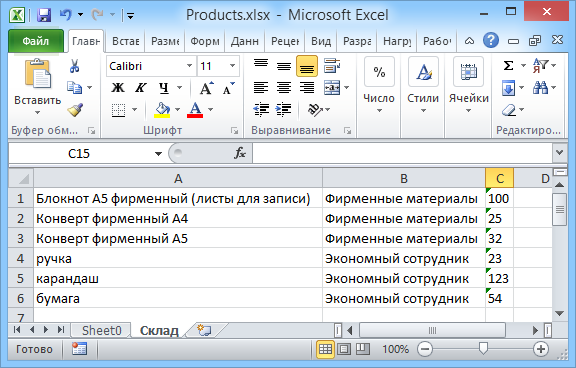Screen dimensions: 576x368
Task: Switch to the Sheet0 worksheet tab
Action: [x=101, y=331]
